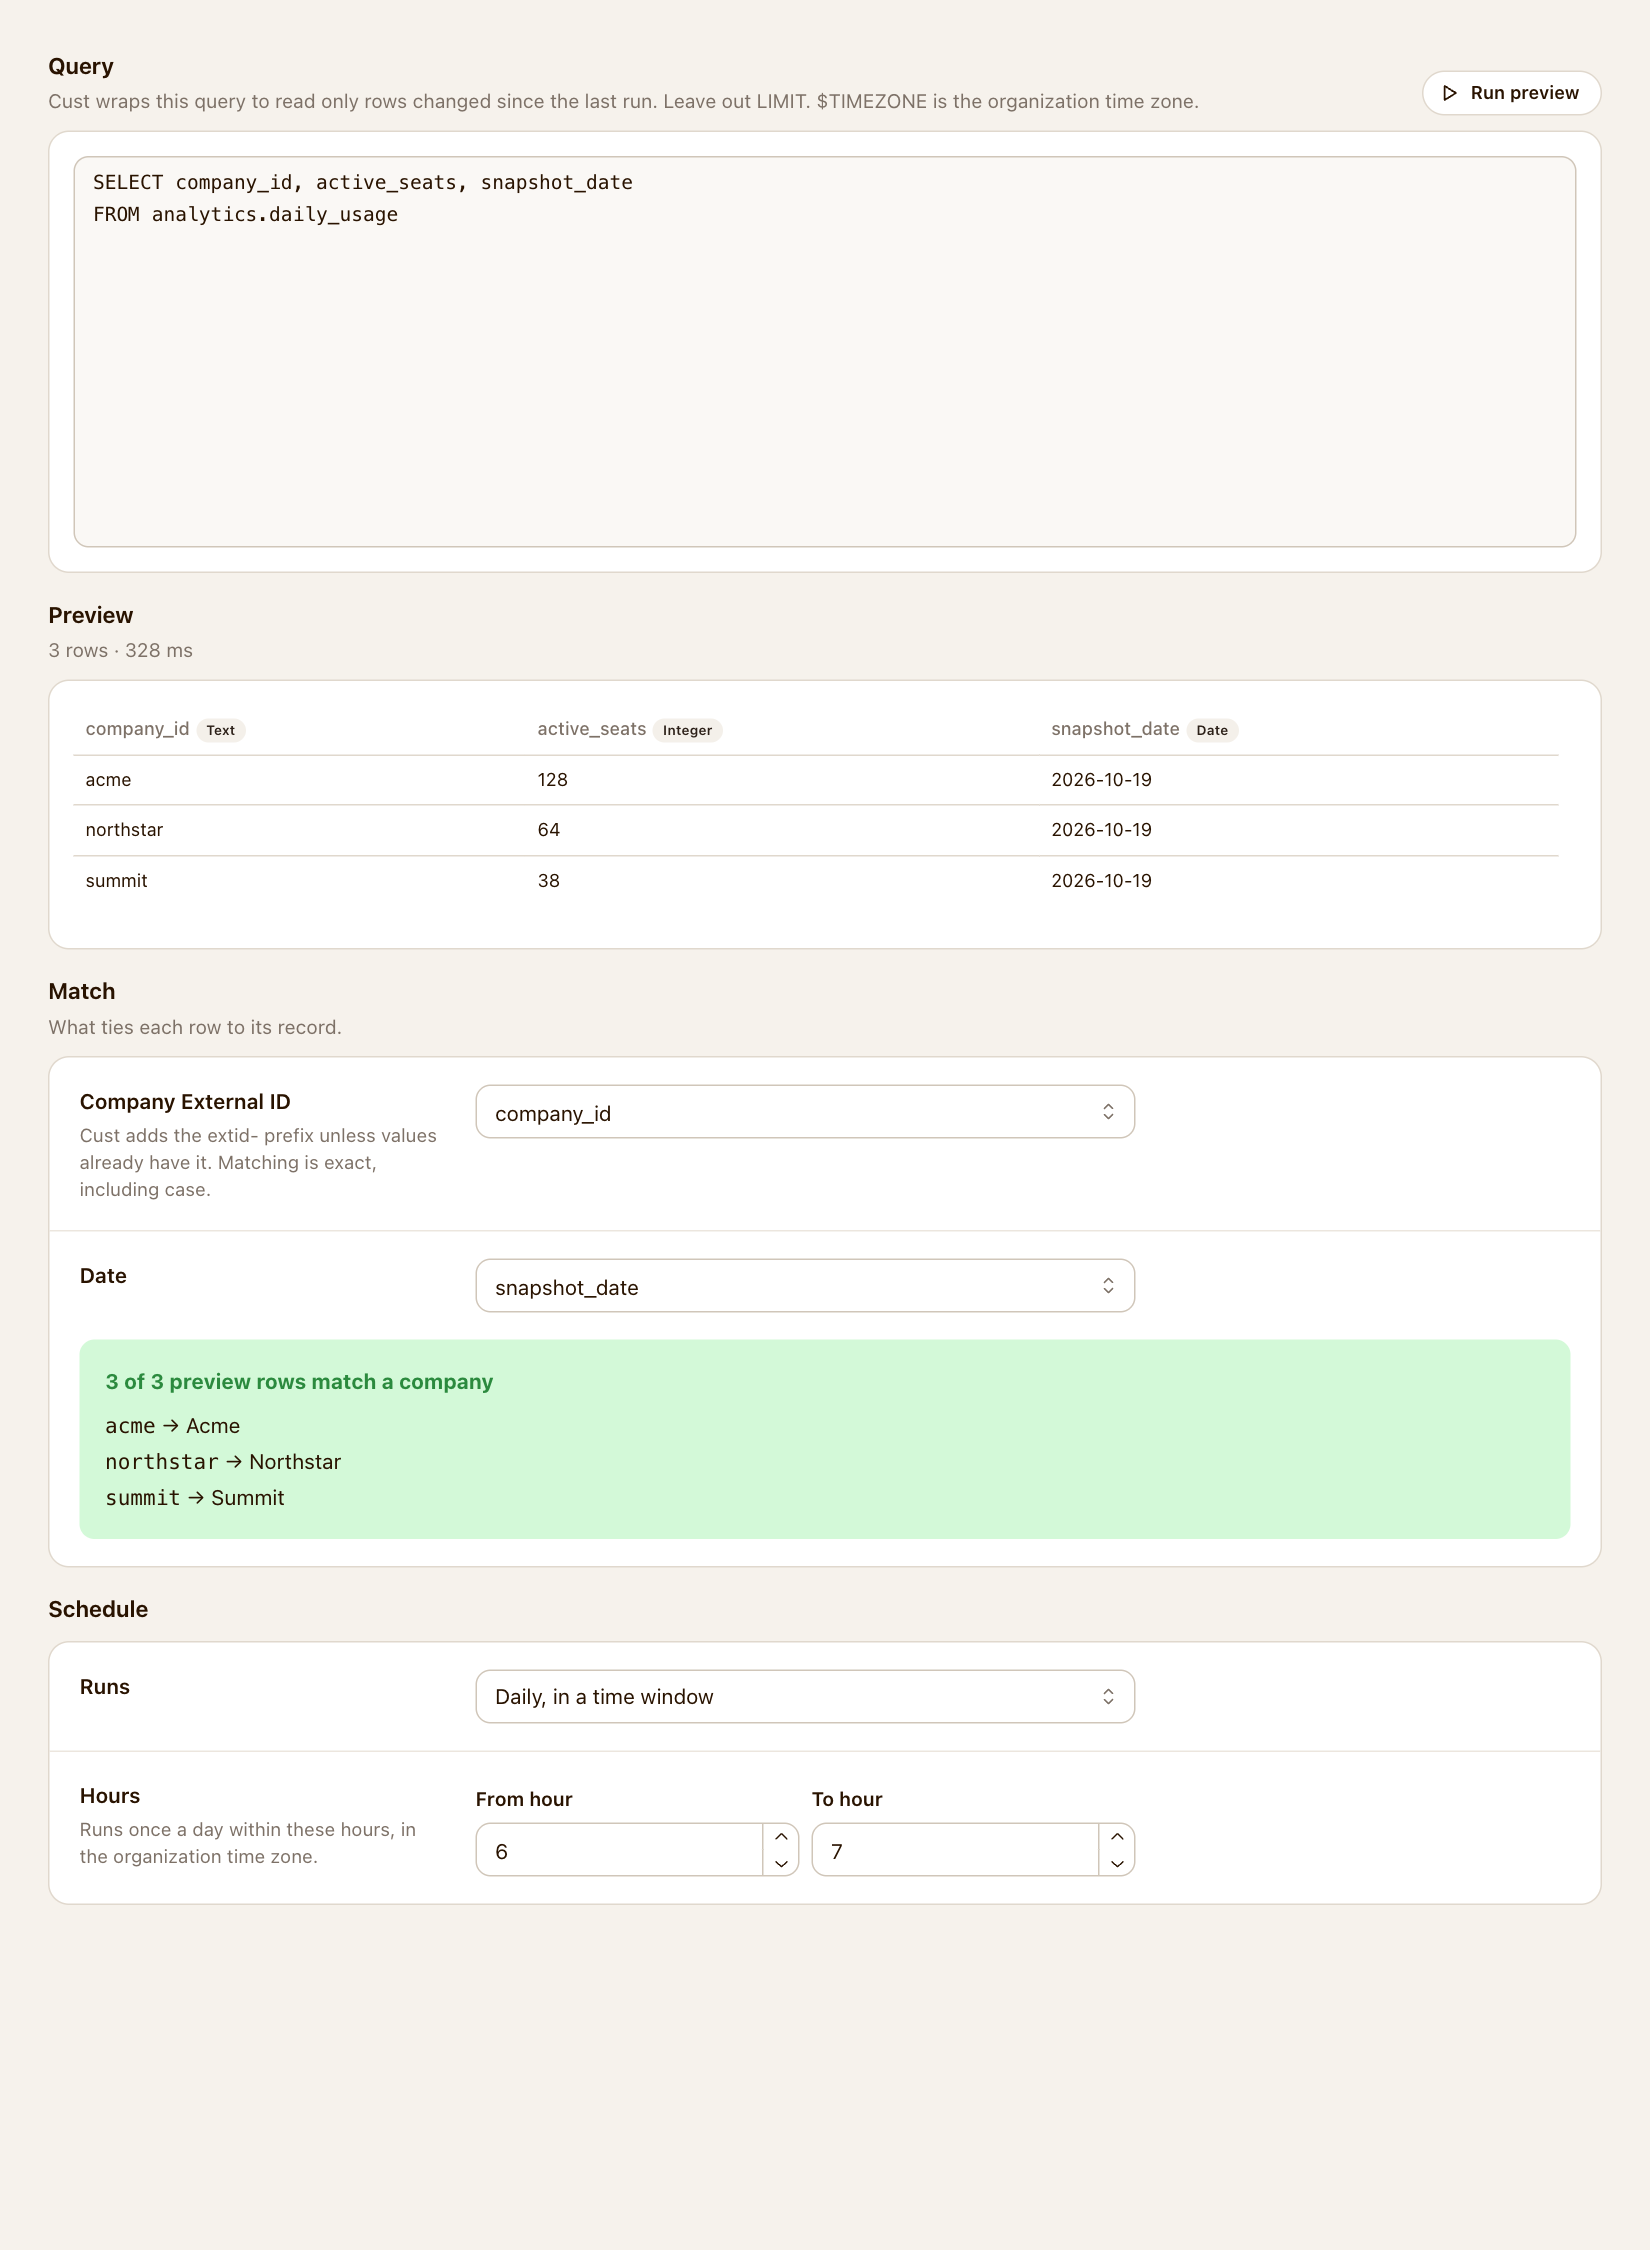This screenshot has width=1650, height=2250.
Task: Click the Run preview button
Action: pos(1511,93)
